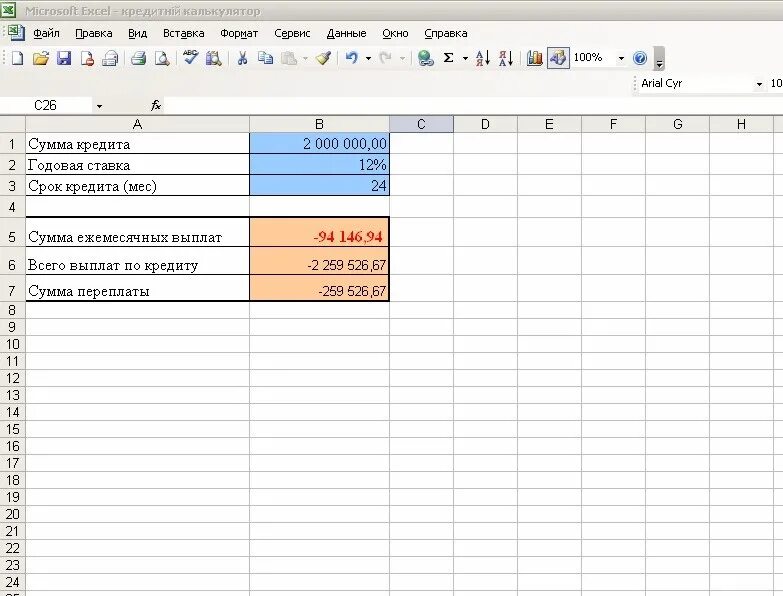Select column B header
783x596 pixels.
tap(320, 124)
